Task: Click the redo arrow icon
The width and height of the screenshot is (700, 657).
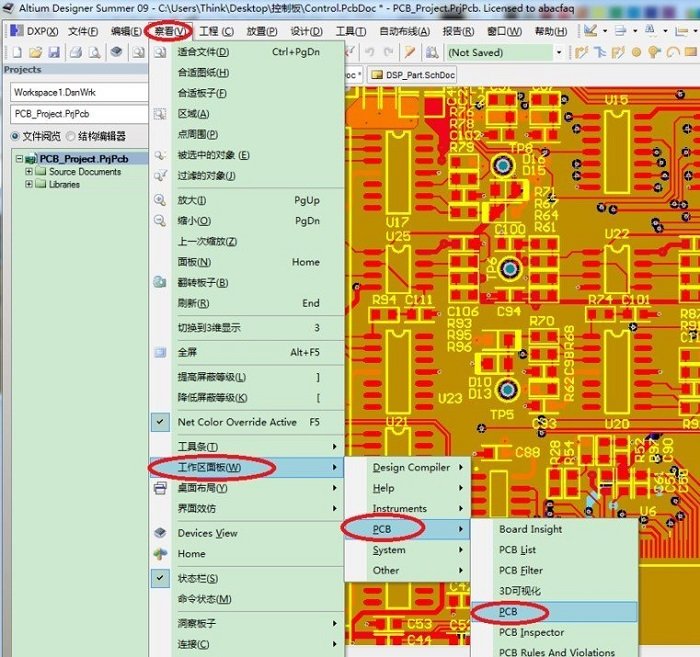Action: coord(388,52)
